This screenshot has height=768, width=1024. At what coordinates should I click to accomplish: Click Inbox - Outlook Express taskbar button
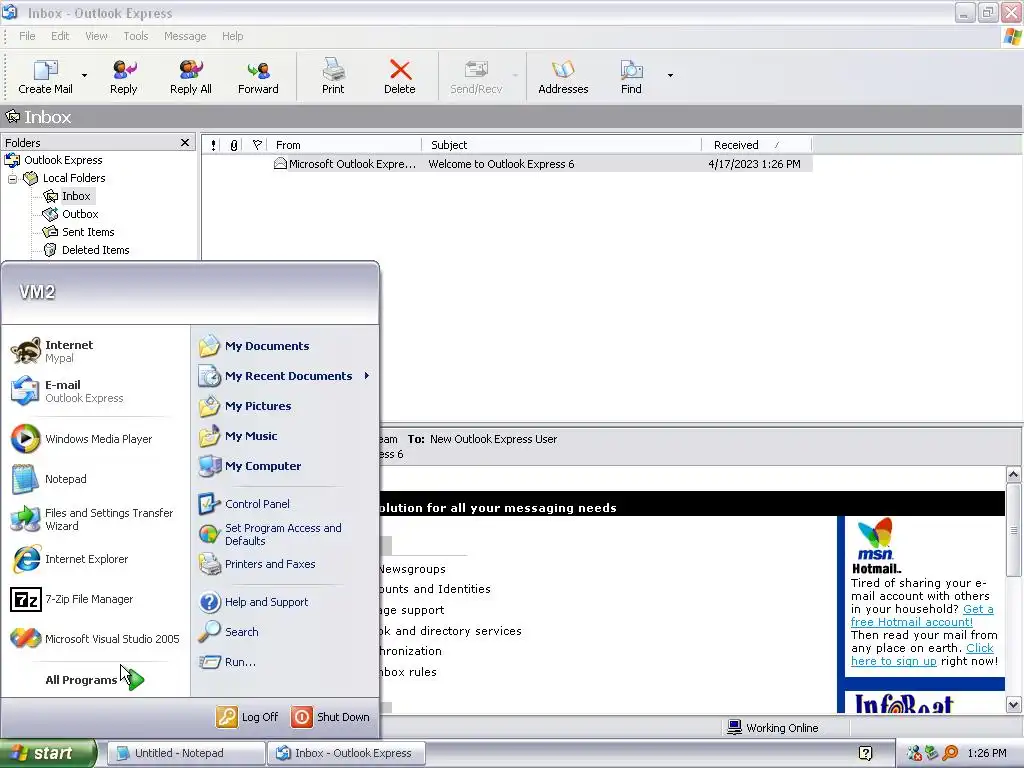[347, 753]
